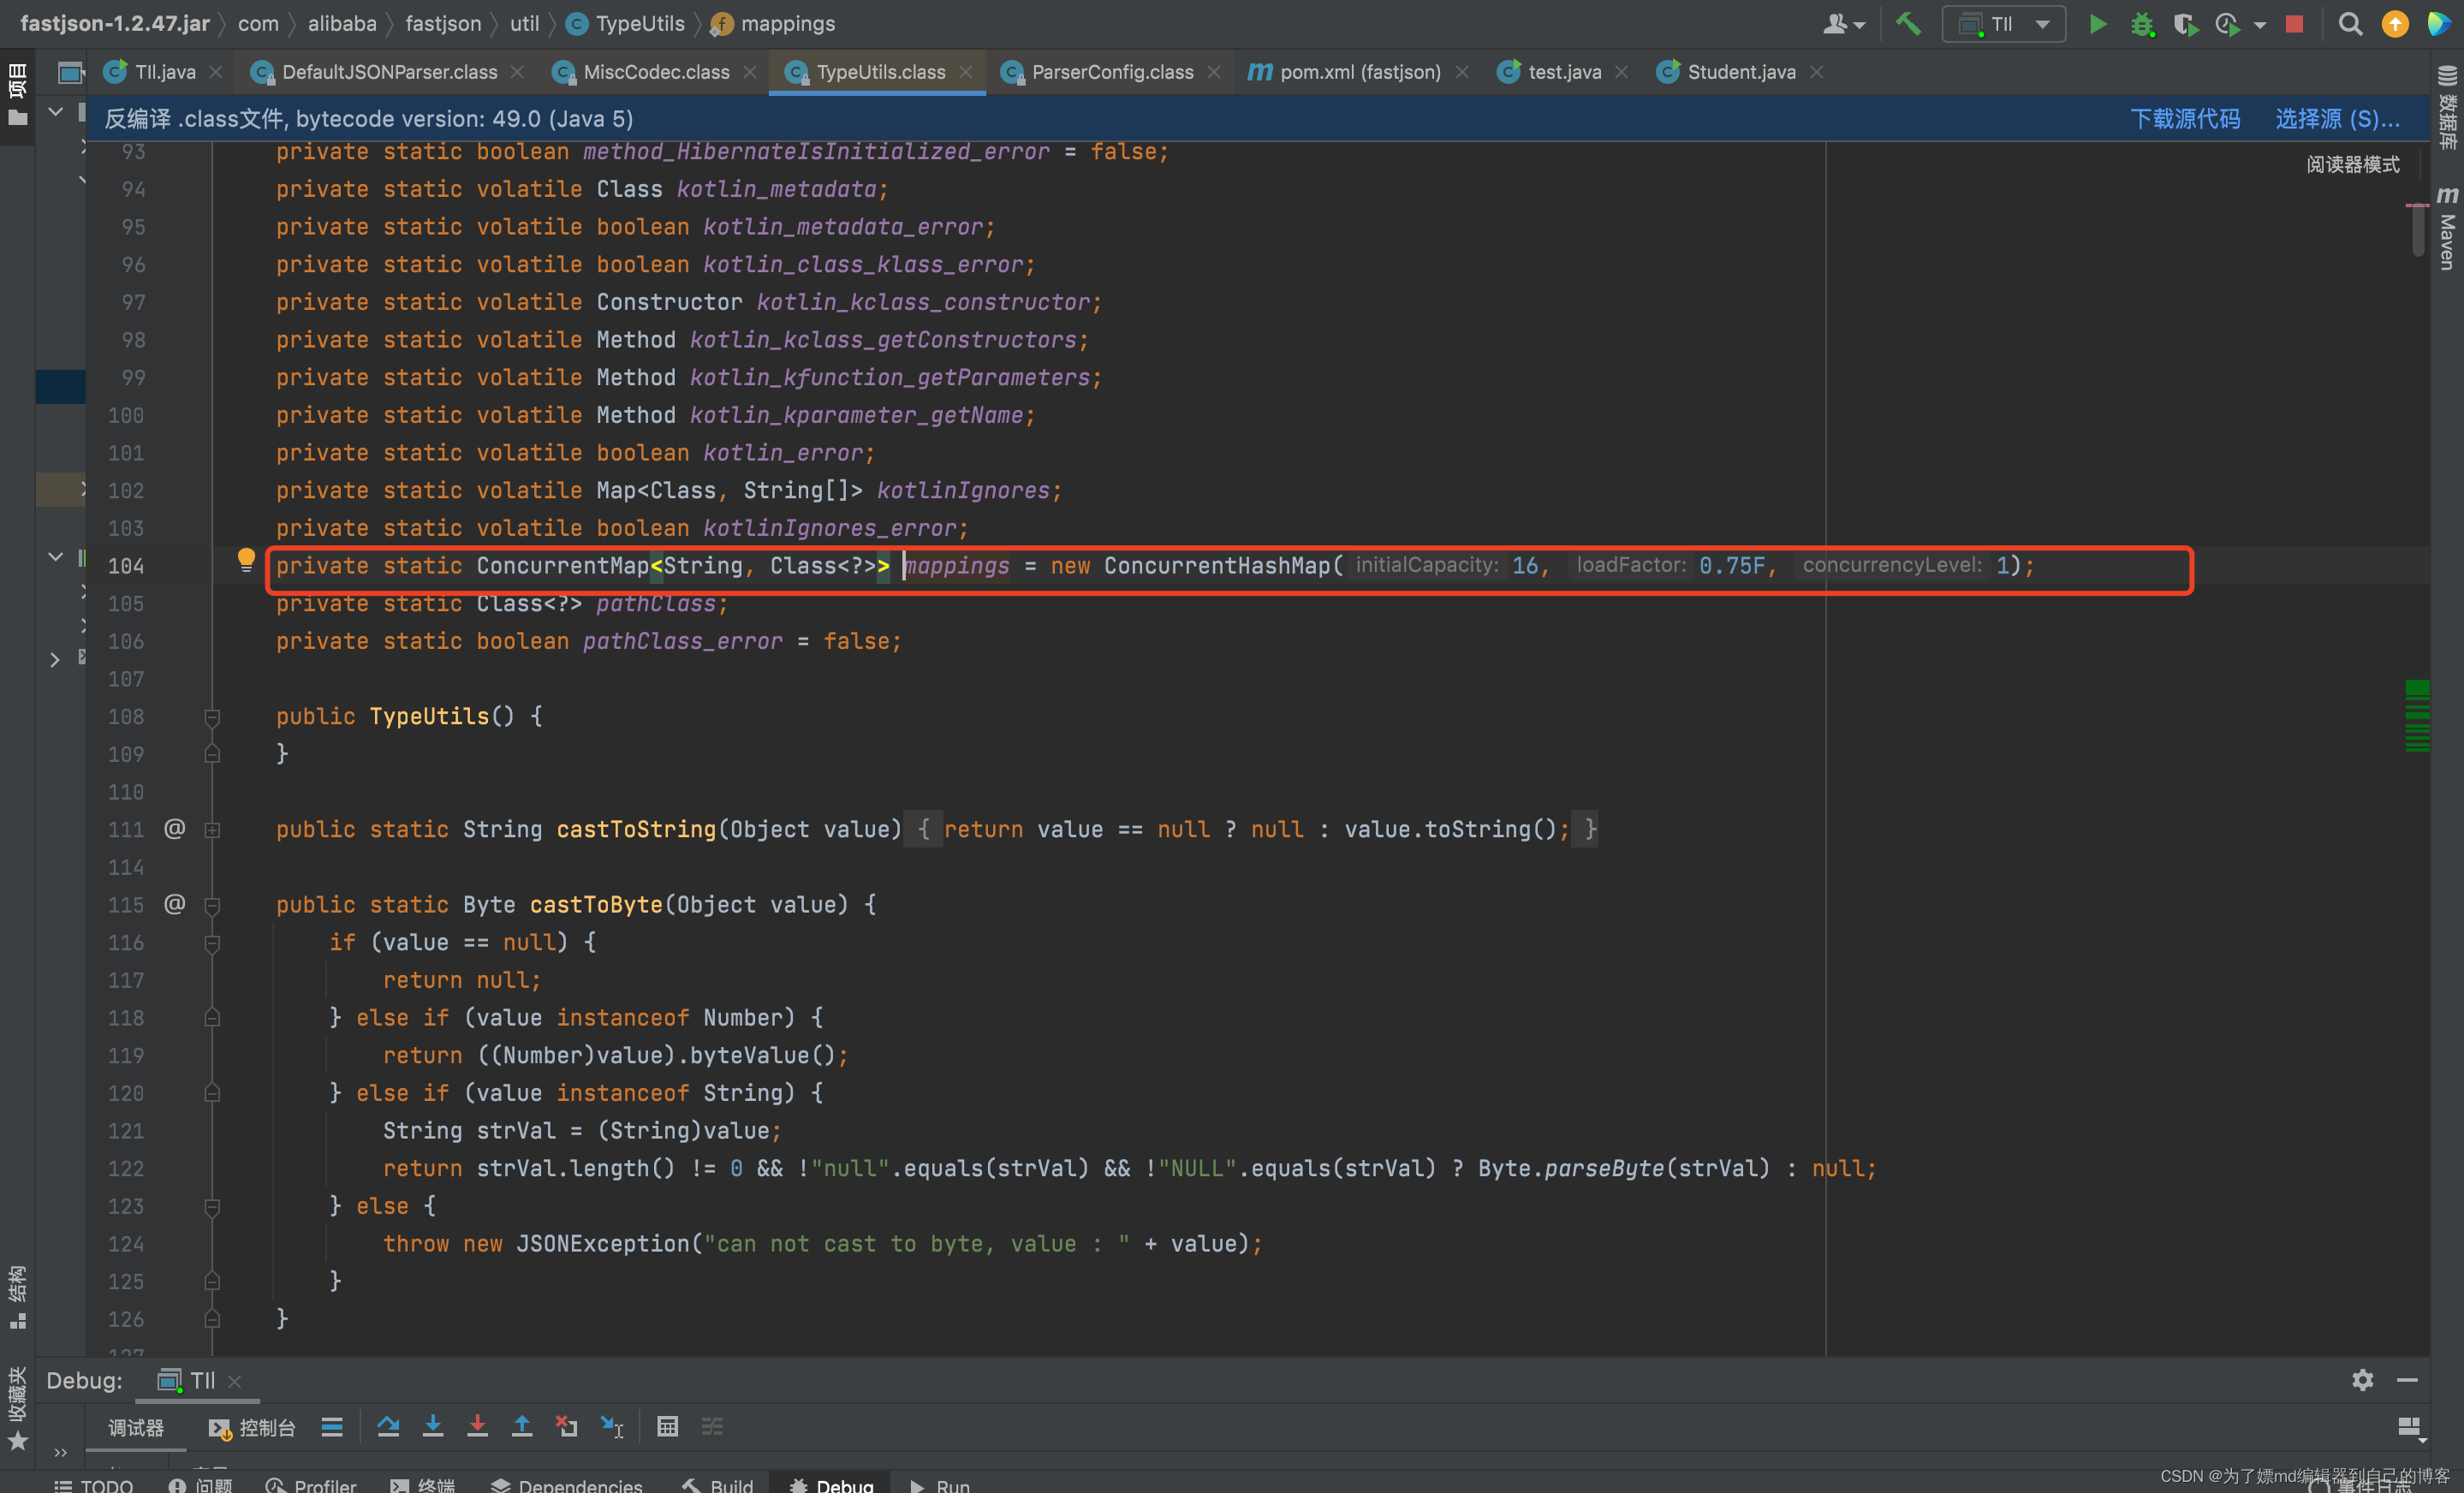Stop the process with the red square
This screenshot has width=2464, height=1493.
[2294, 23]
